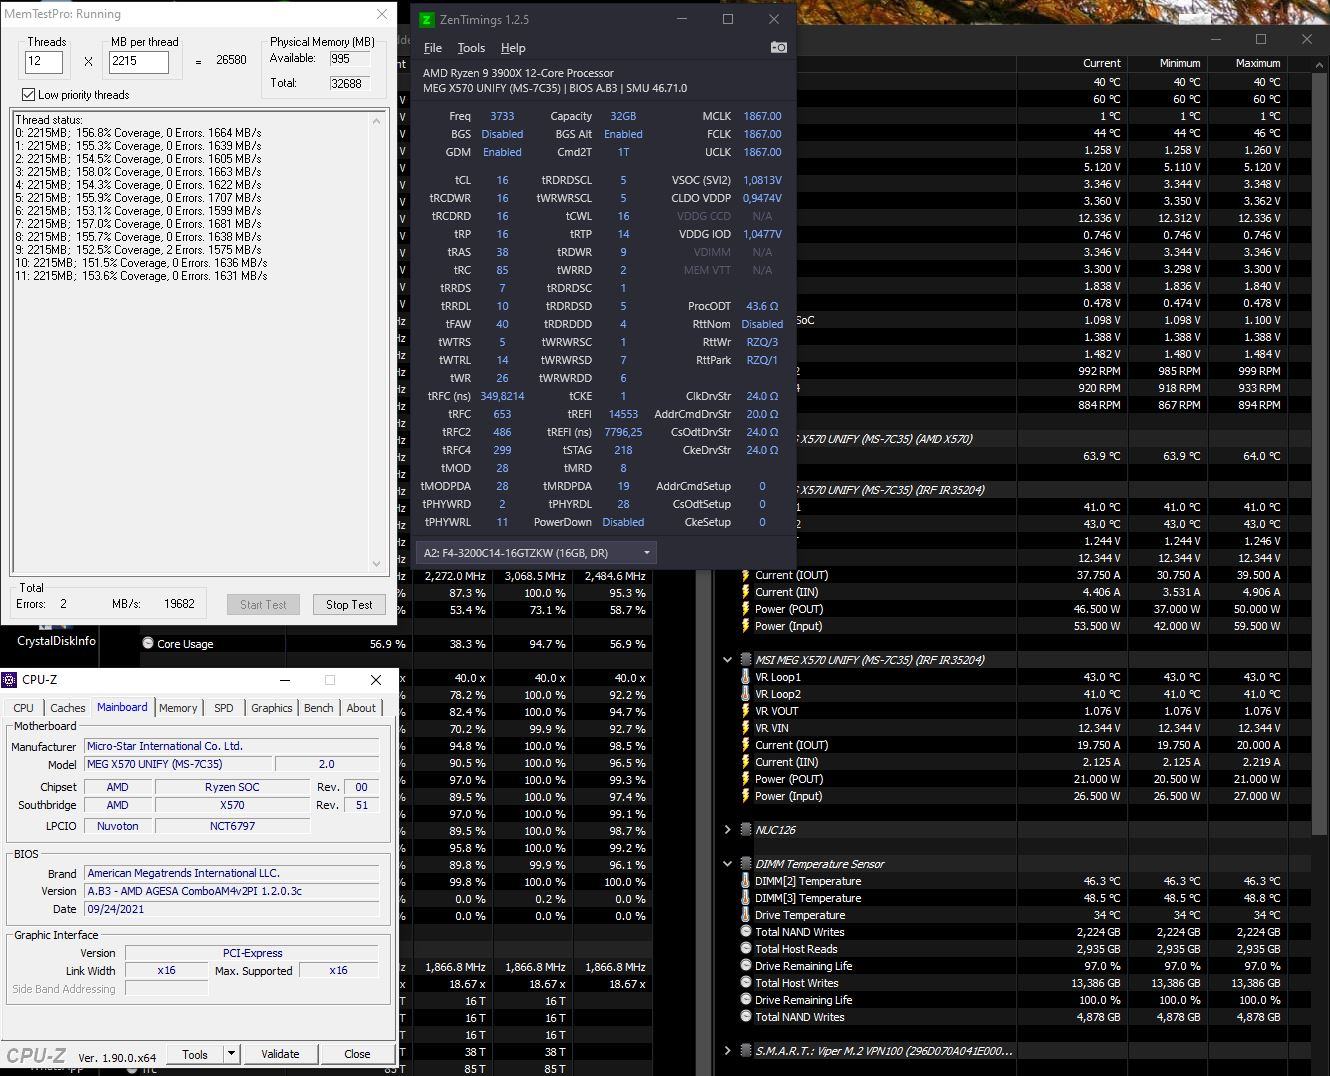Click the lightning icon beside Current (IOUT) 37.750 A
Image resolution: width=1330 pixels, height=1076 pixels.
coord(745,575)
